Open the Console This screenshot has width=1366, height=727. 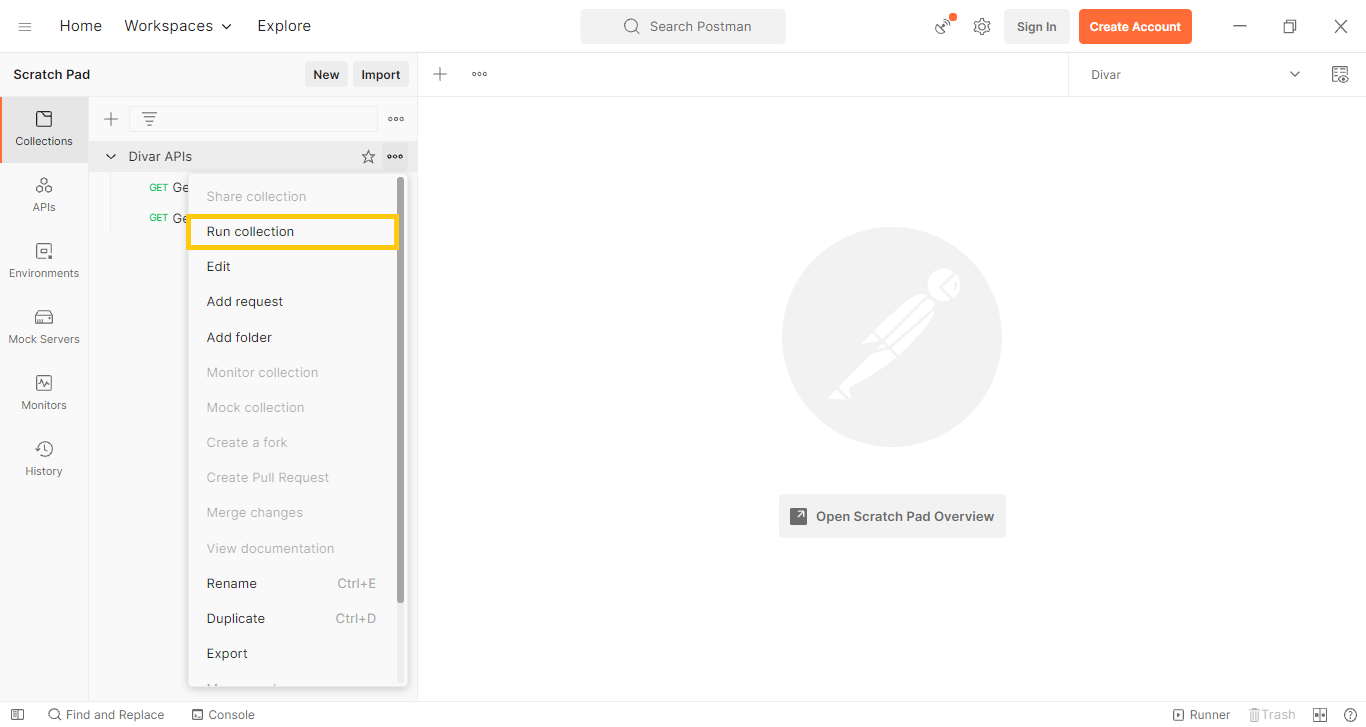pos(223,715)
